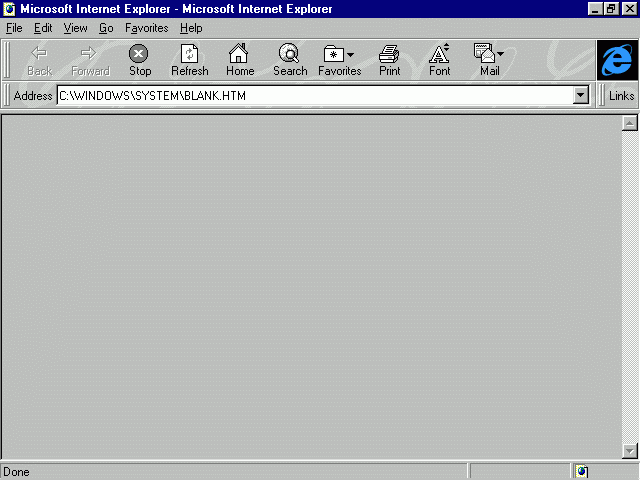Click the 'Address' label on the address bar

pyautogui.click(x=33, y=96)
